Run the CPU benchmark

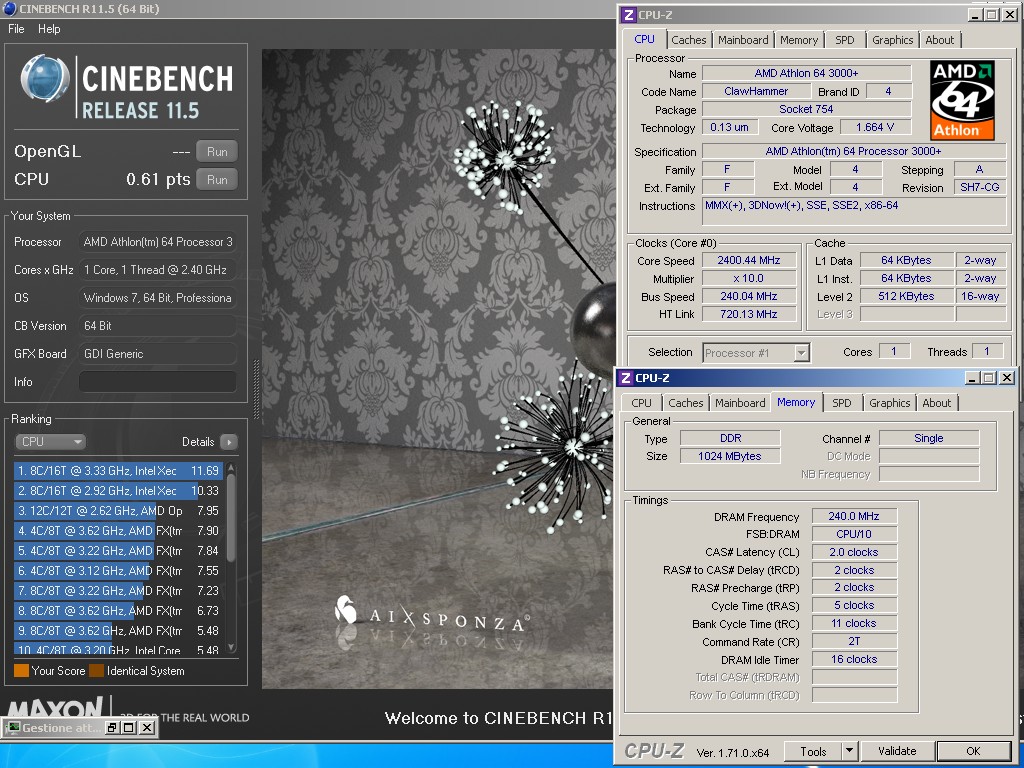tap(217, 179)
